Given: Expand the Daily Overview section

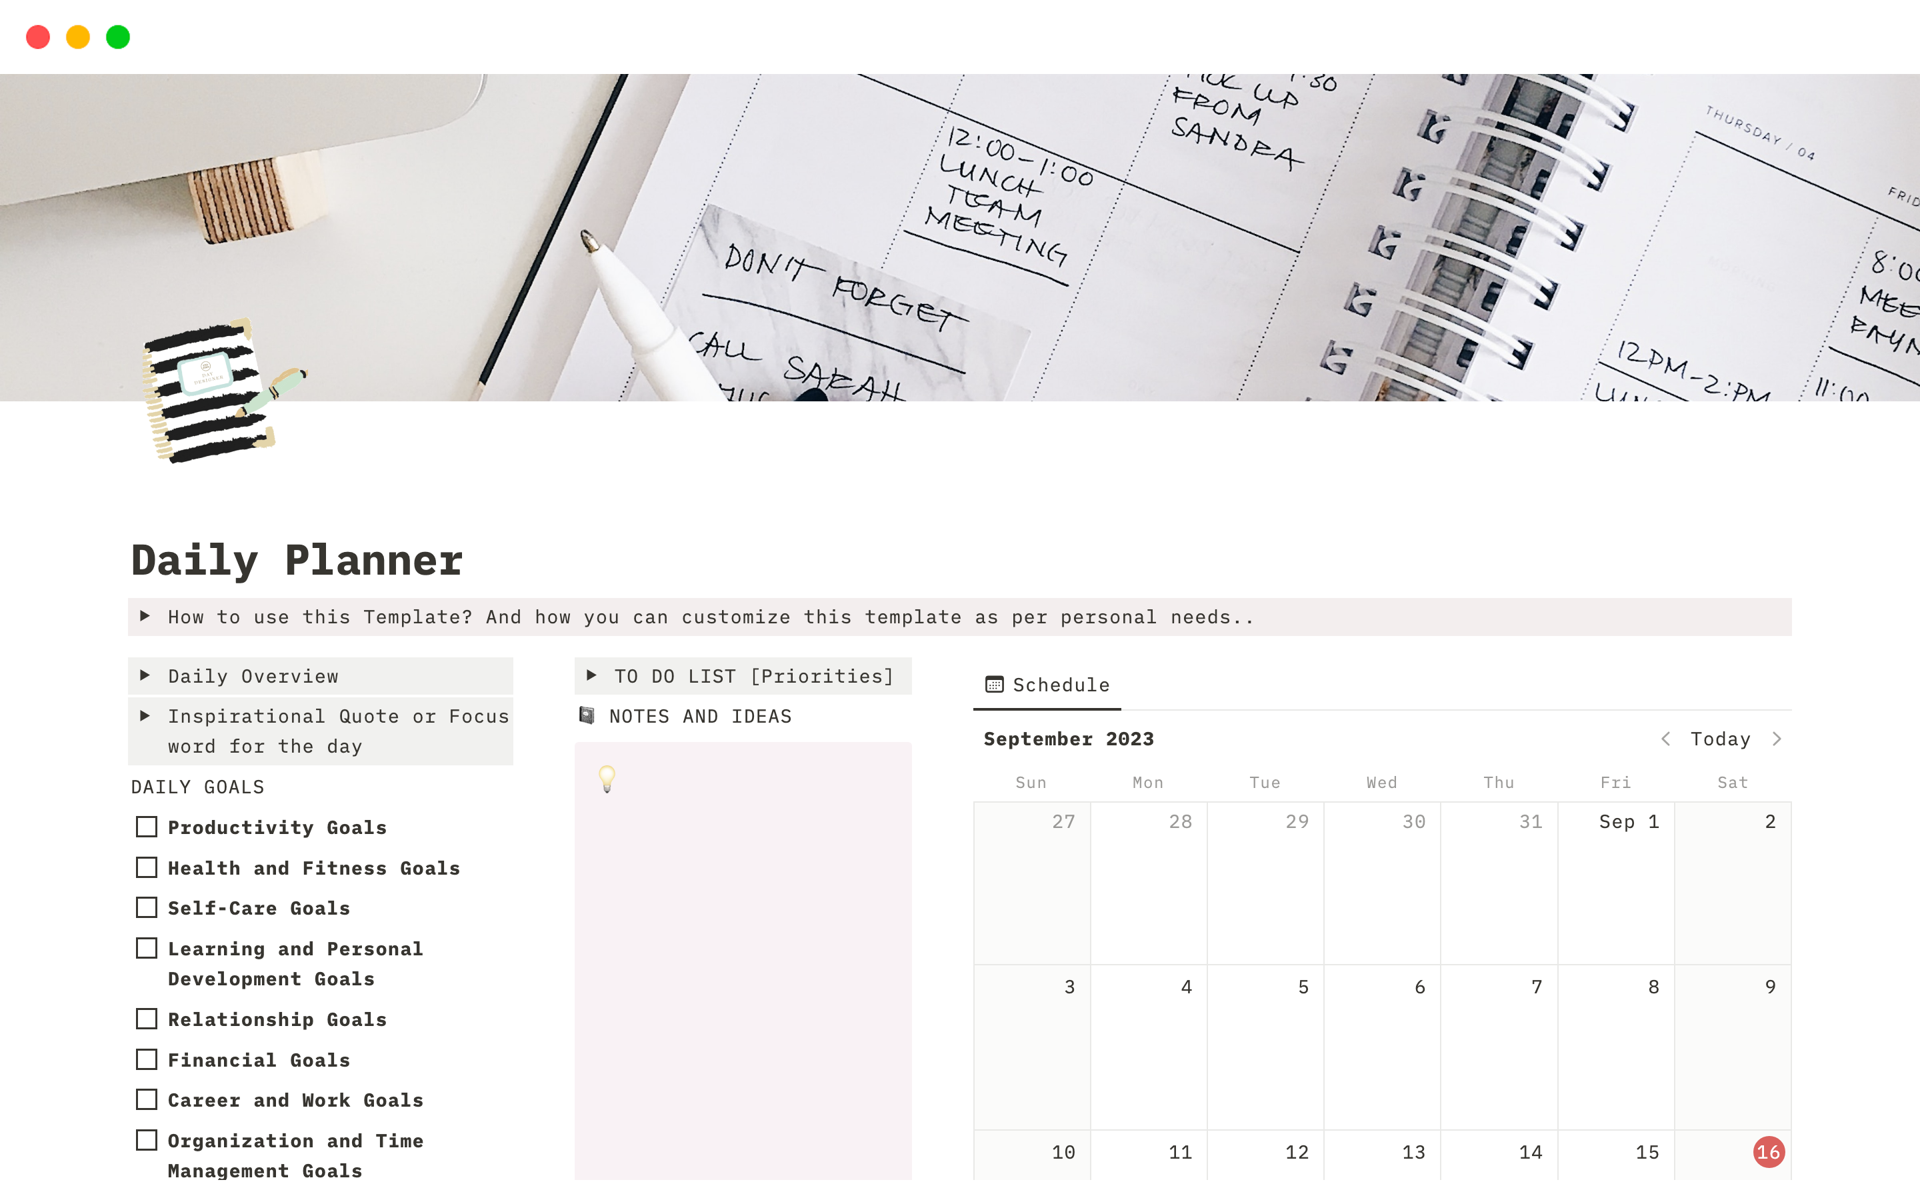Looking at the screenshot, I should 149,675.
